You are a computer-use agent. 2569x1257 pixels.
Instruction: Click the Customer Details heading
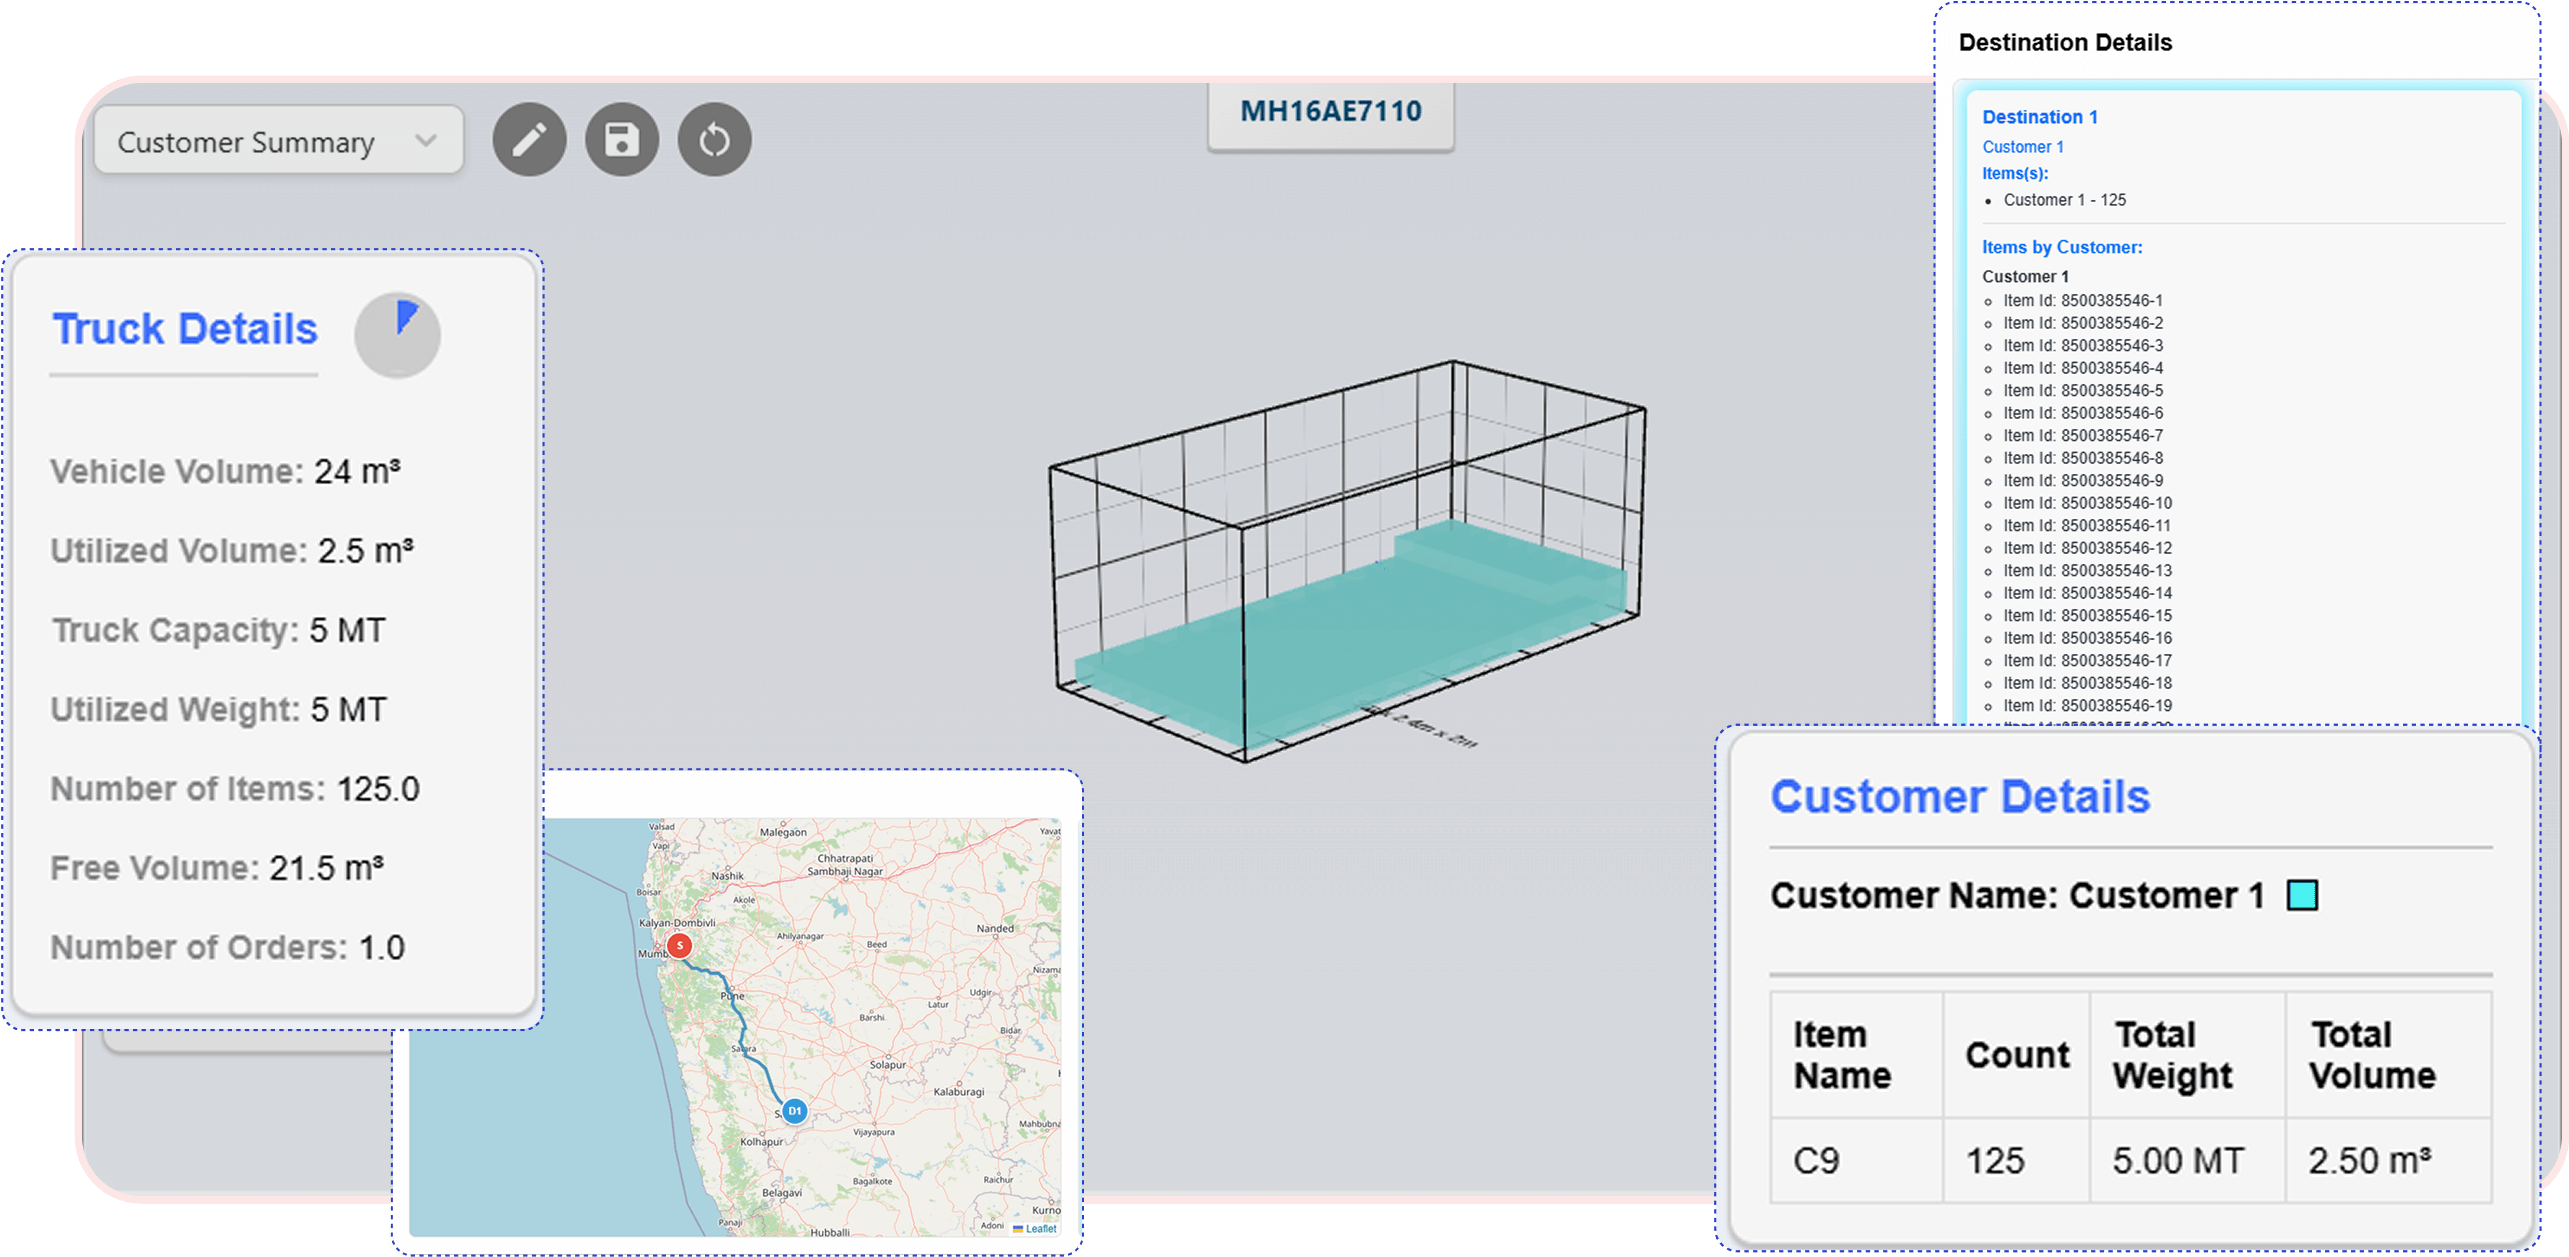[x=1959, y=797]
